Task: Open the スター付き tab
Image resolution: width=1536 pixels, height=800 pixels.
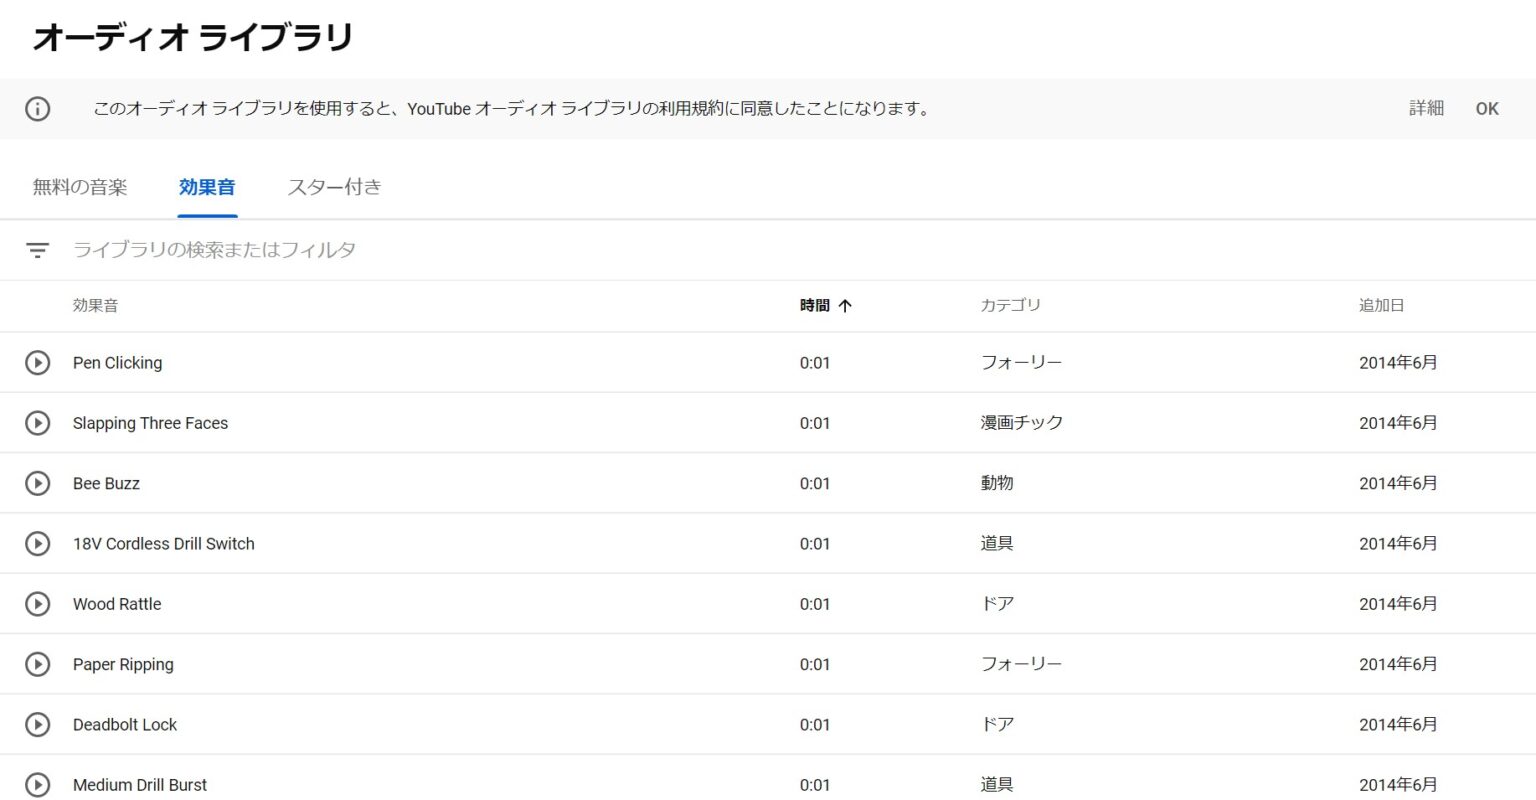Action: pyautogui.click(x=334, y=187)
